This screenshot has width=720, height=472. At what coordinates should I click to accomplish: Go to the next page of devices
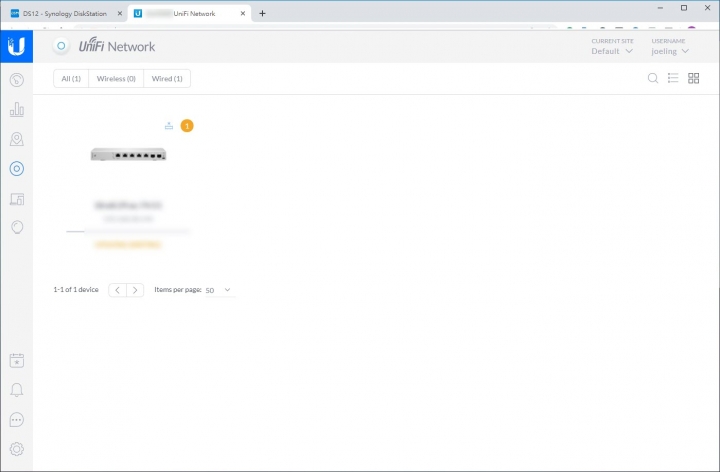(135, 290)
